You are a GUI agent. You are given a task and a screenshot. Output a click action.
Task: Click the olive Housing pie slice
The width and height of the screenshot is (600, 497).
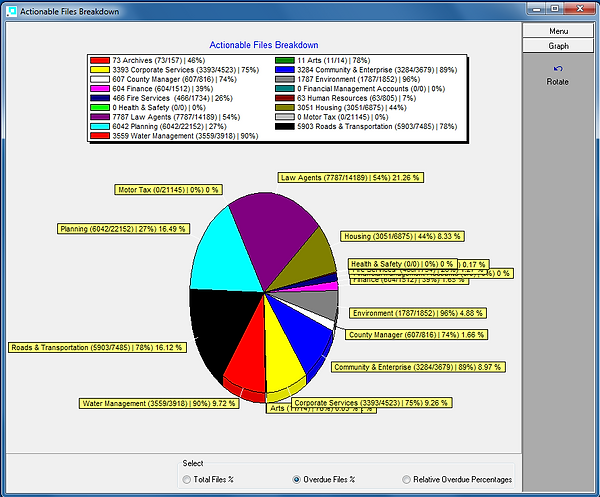click(310, 260)
